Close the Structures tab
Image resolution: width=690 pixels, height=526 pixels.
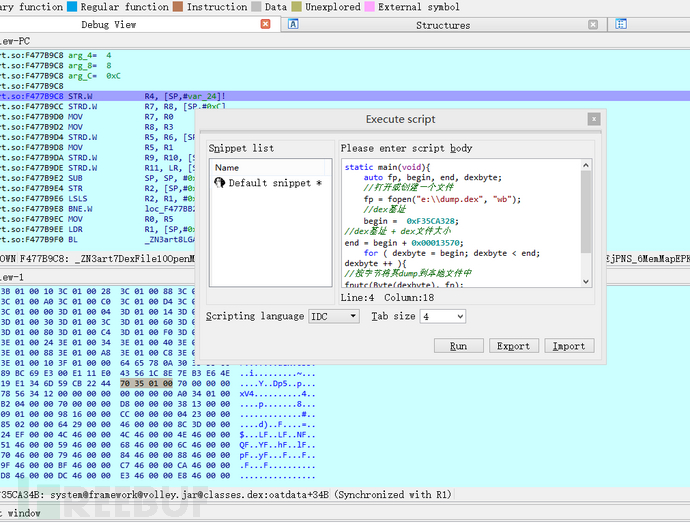tap(593, 25)
